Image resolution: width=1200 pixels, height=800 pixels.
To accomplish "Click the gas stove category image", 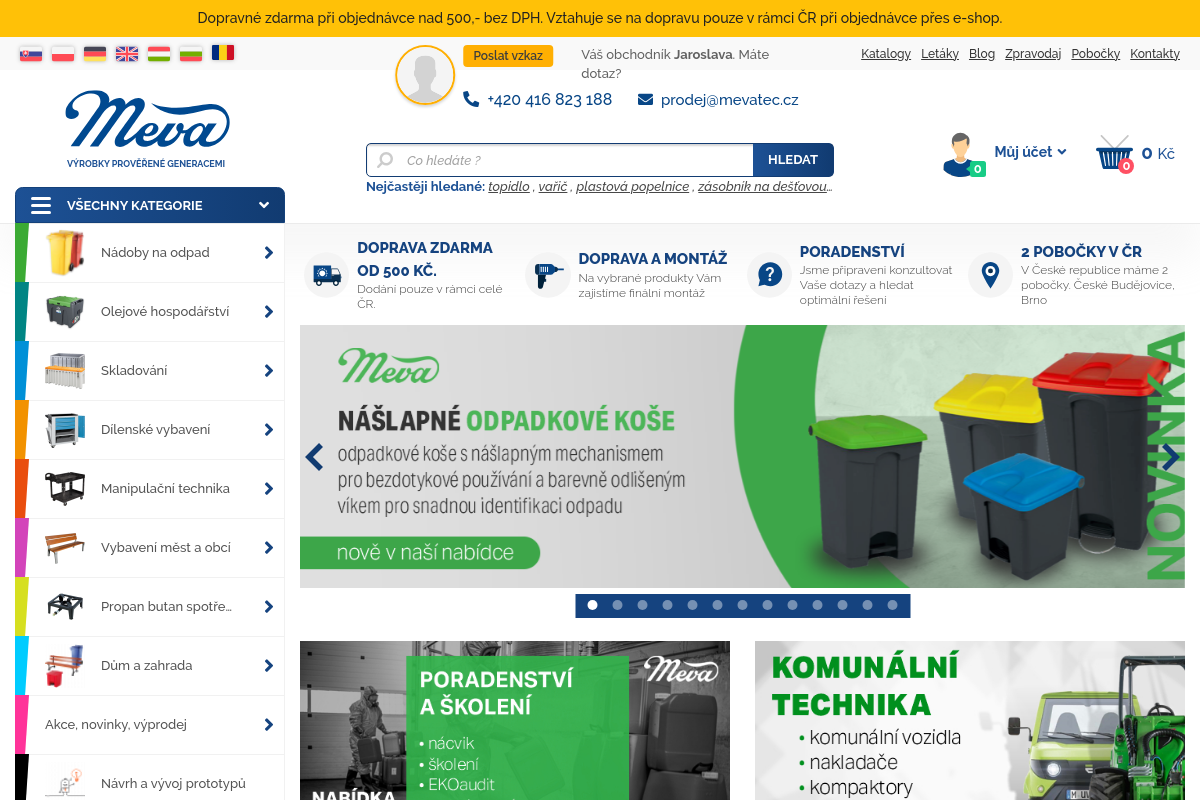I will pos(65,607).
